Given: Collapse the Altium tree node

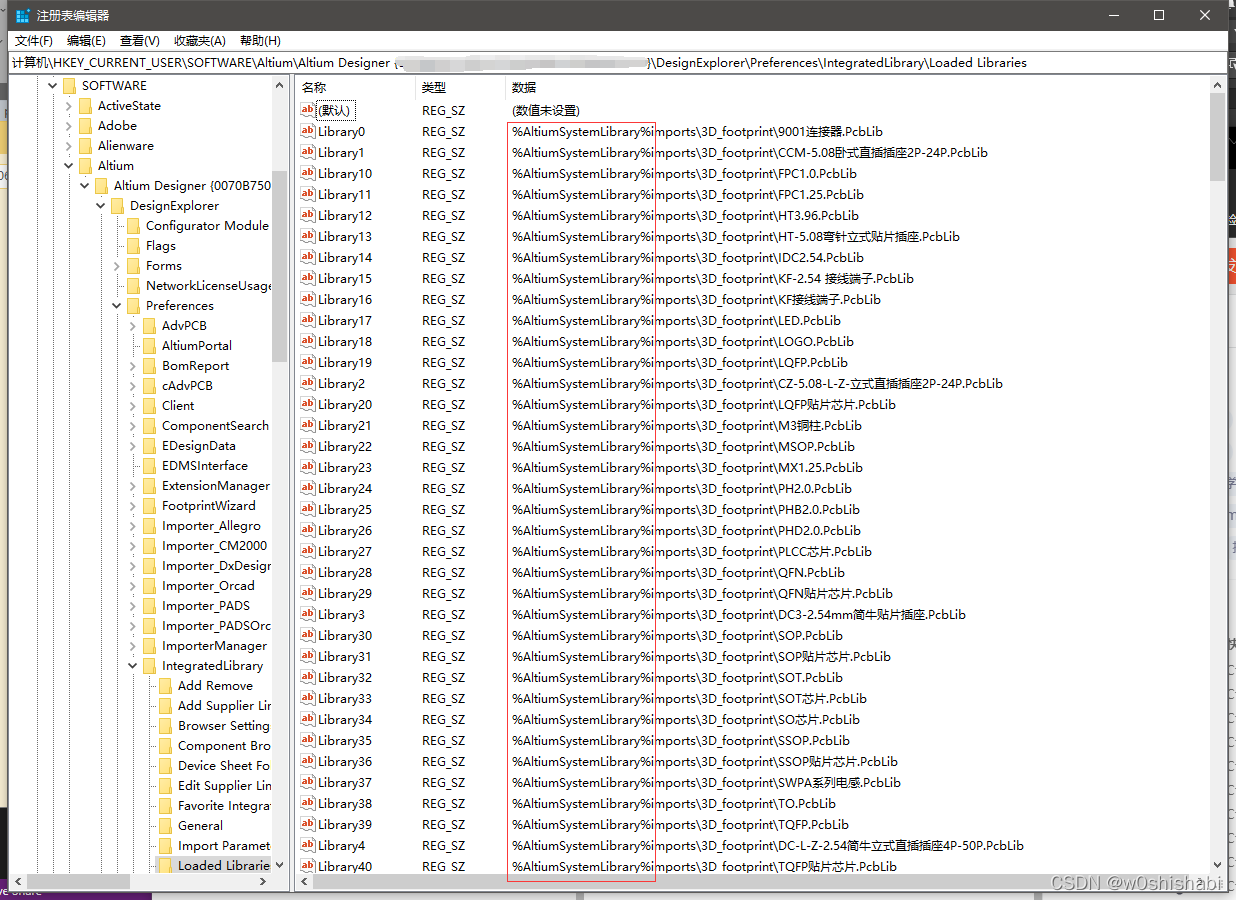Looking at the screenshot, I should pyautogui.click(x=69, y=165).
